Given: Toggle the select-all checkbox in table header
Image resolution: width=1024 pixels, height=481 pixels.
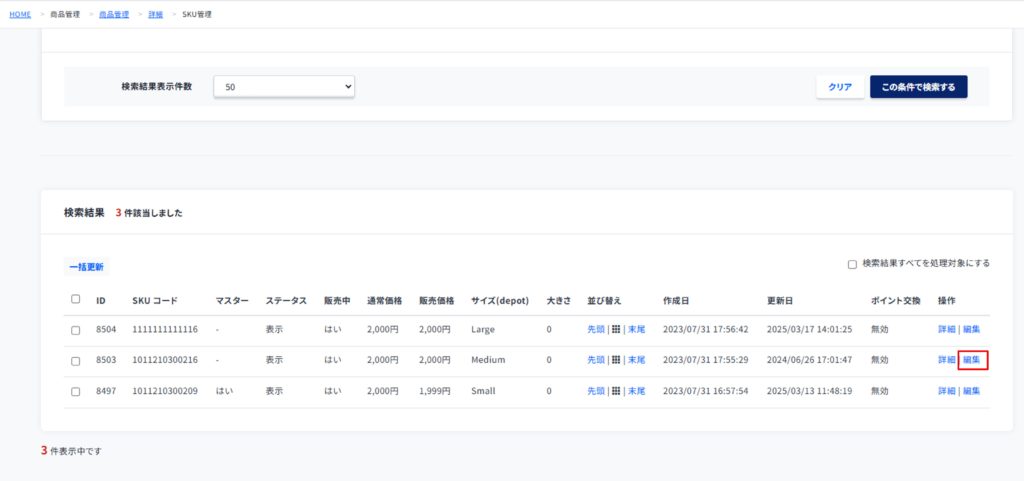Looking at the screenshot, I should click(x=76, y=299).
